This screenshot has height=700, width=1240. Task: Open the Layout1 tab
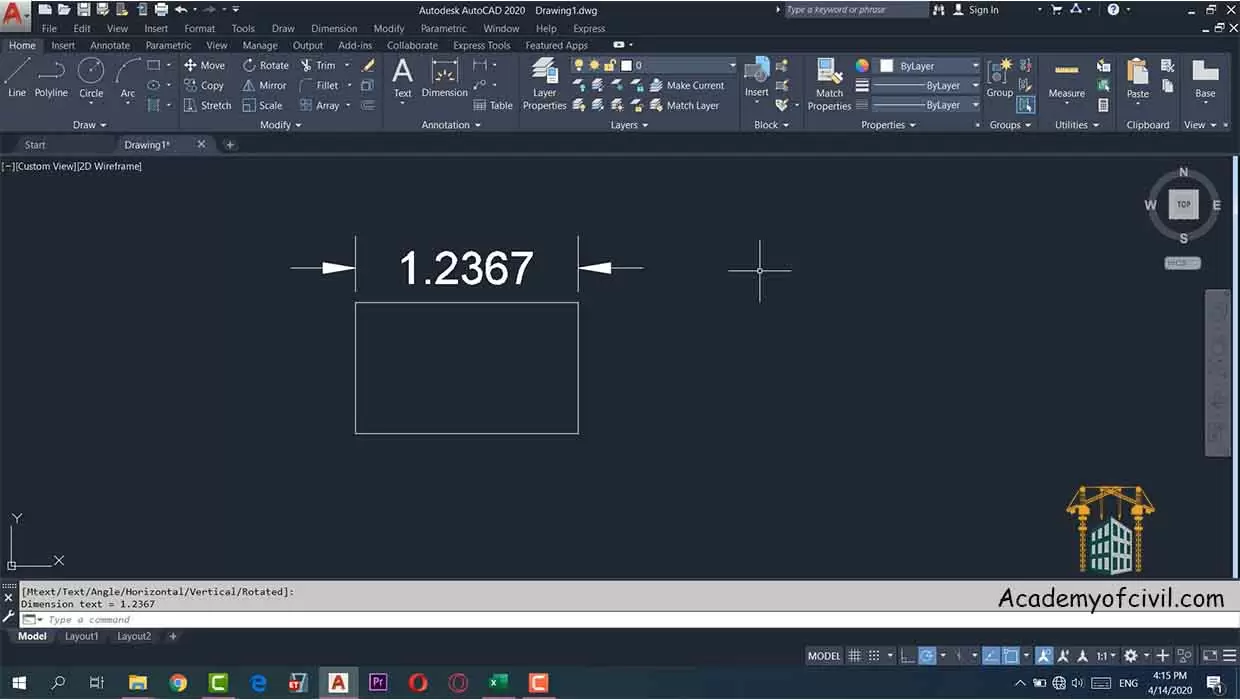(82, 636)
